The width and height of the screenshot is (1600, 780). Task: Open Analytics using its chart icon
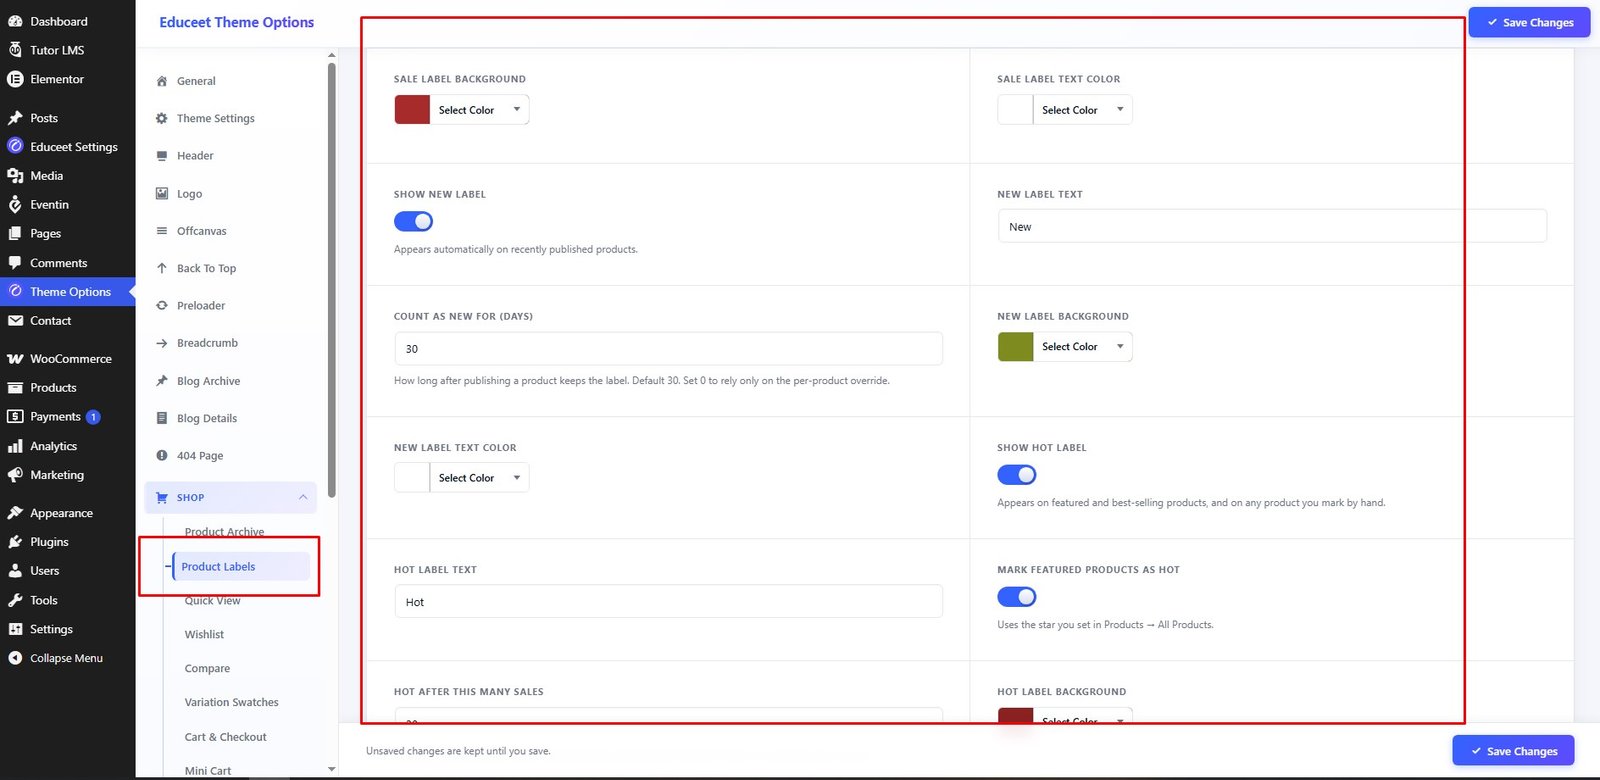pos(15,446)
